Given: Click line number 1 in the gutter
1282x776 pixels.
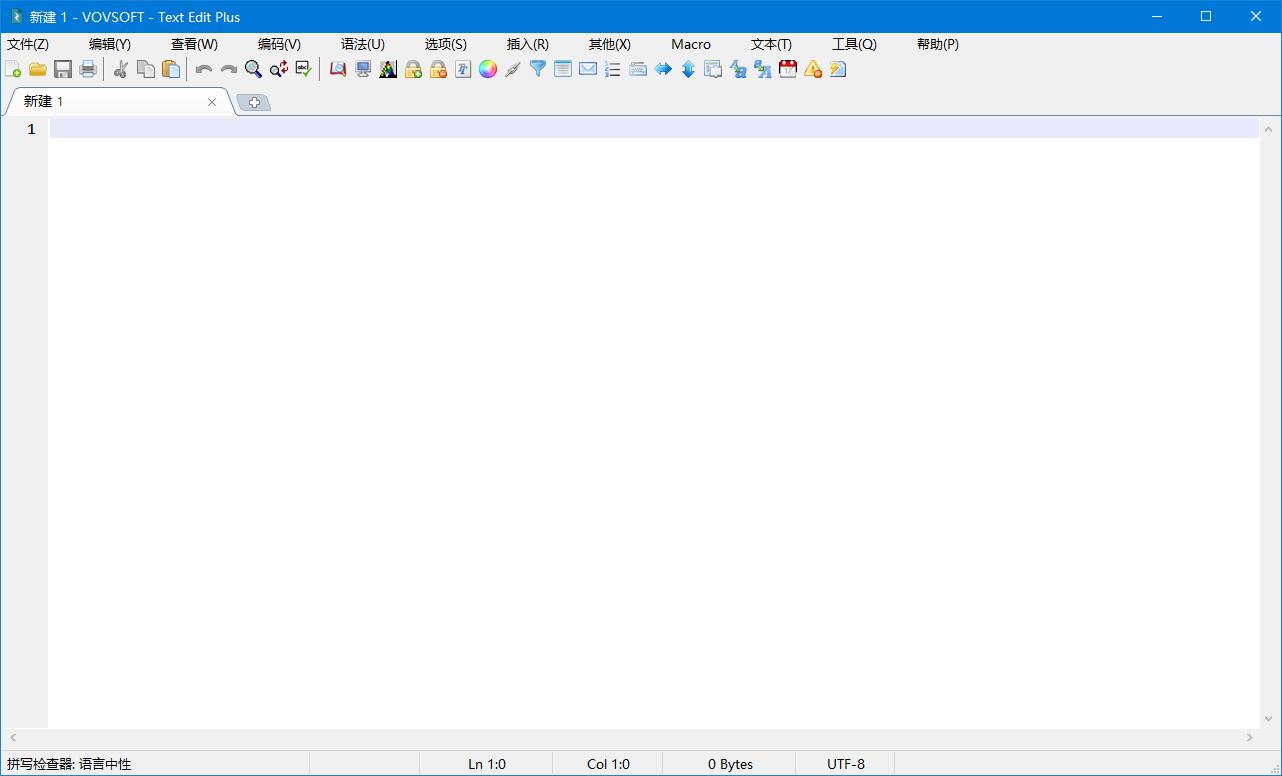Looking at the screenshot, I should (31, 129).
